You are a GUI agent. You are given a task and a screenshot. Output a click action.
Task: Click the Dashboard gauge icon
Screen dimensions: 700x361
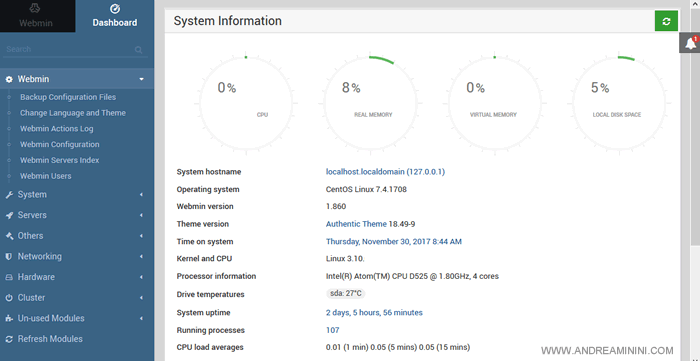point(115,9)
